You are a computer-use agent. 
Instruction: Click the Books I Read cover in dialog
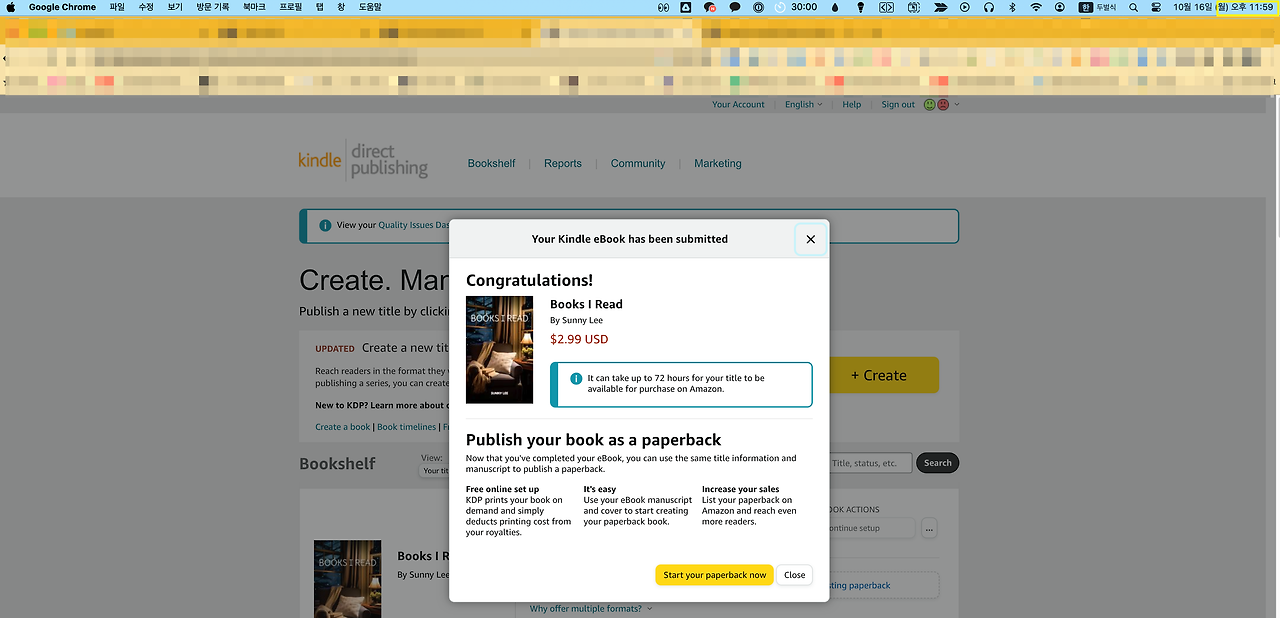point(499,349)
